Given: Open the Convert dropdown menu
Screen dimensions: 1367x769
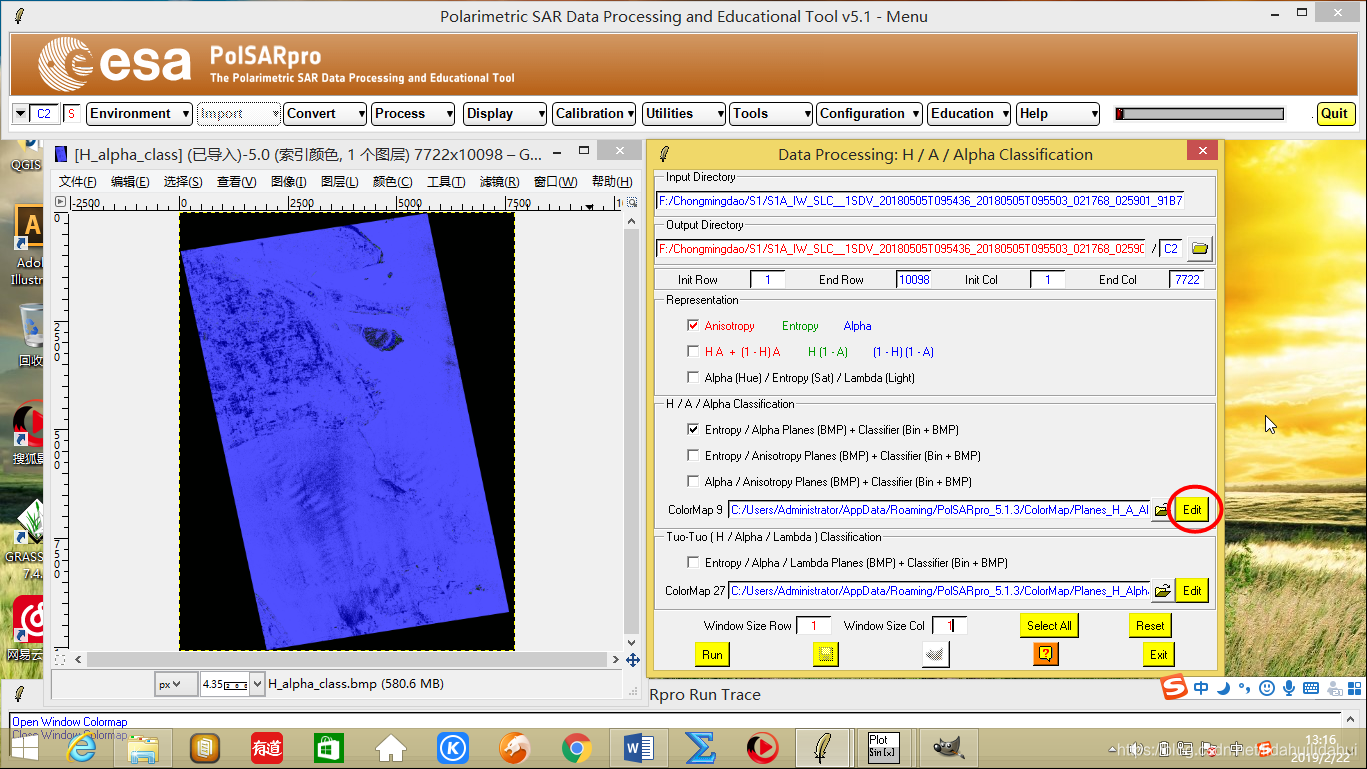Looking at the screenshot, I should point(325,114).
